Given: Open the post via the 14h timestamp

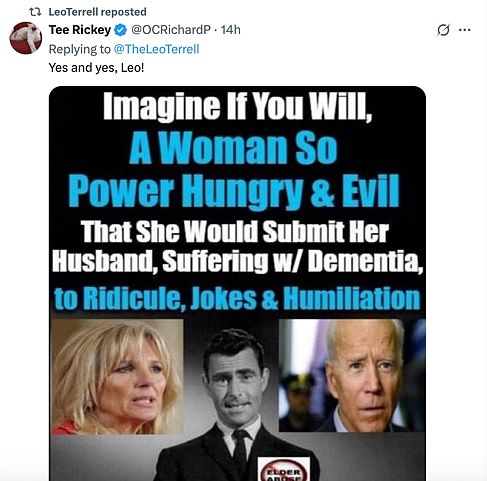Looking at the screenshot, I should click(230, 30).
